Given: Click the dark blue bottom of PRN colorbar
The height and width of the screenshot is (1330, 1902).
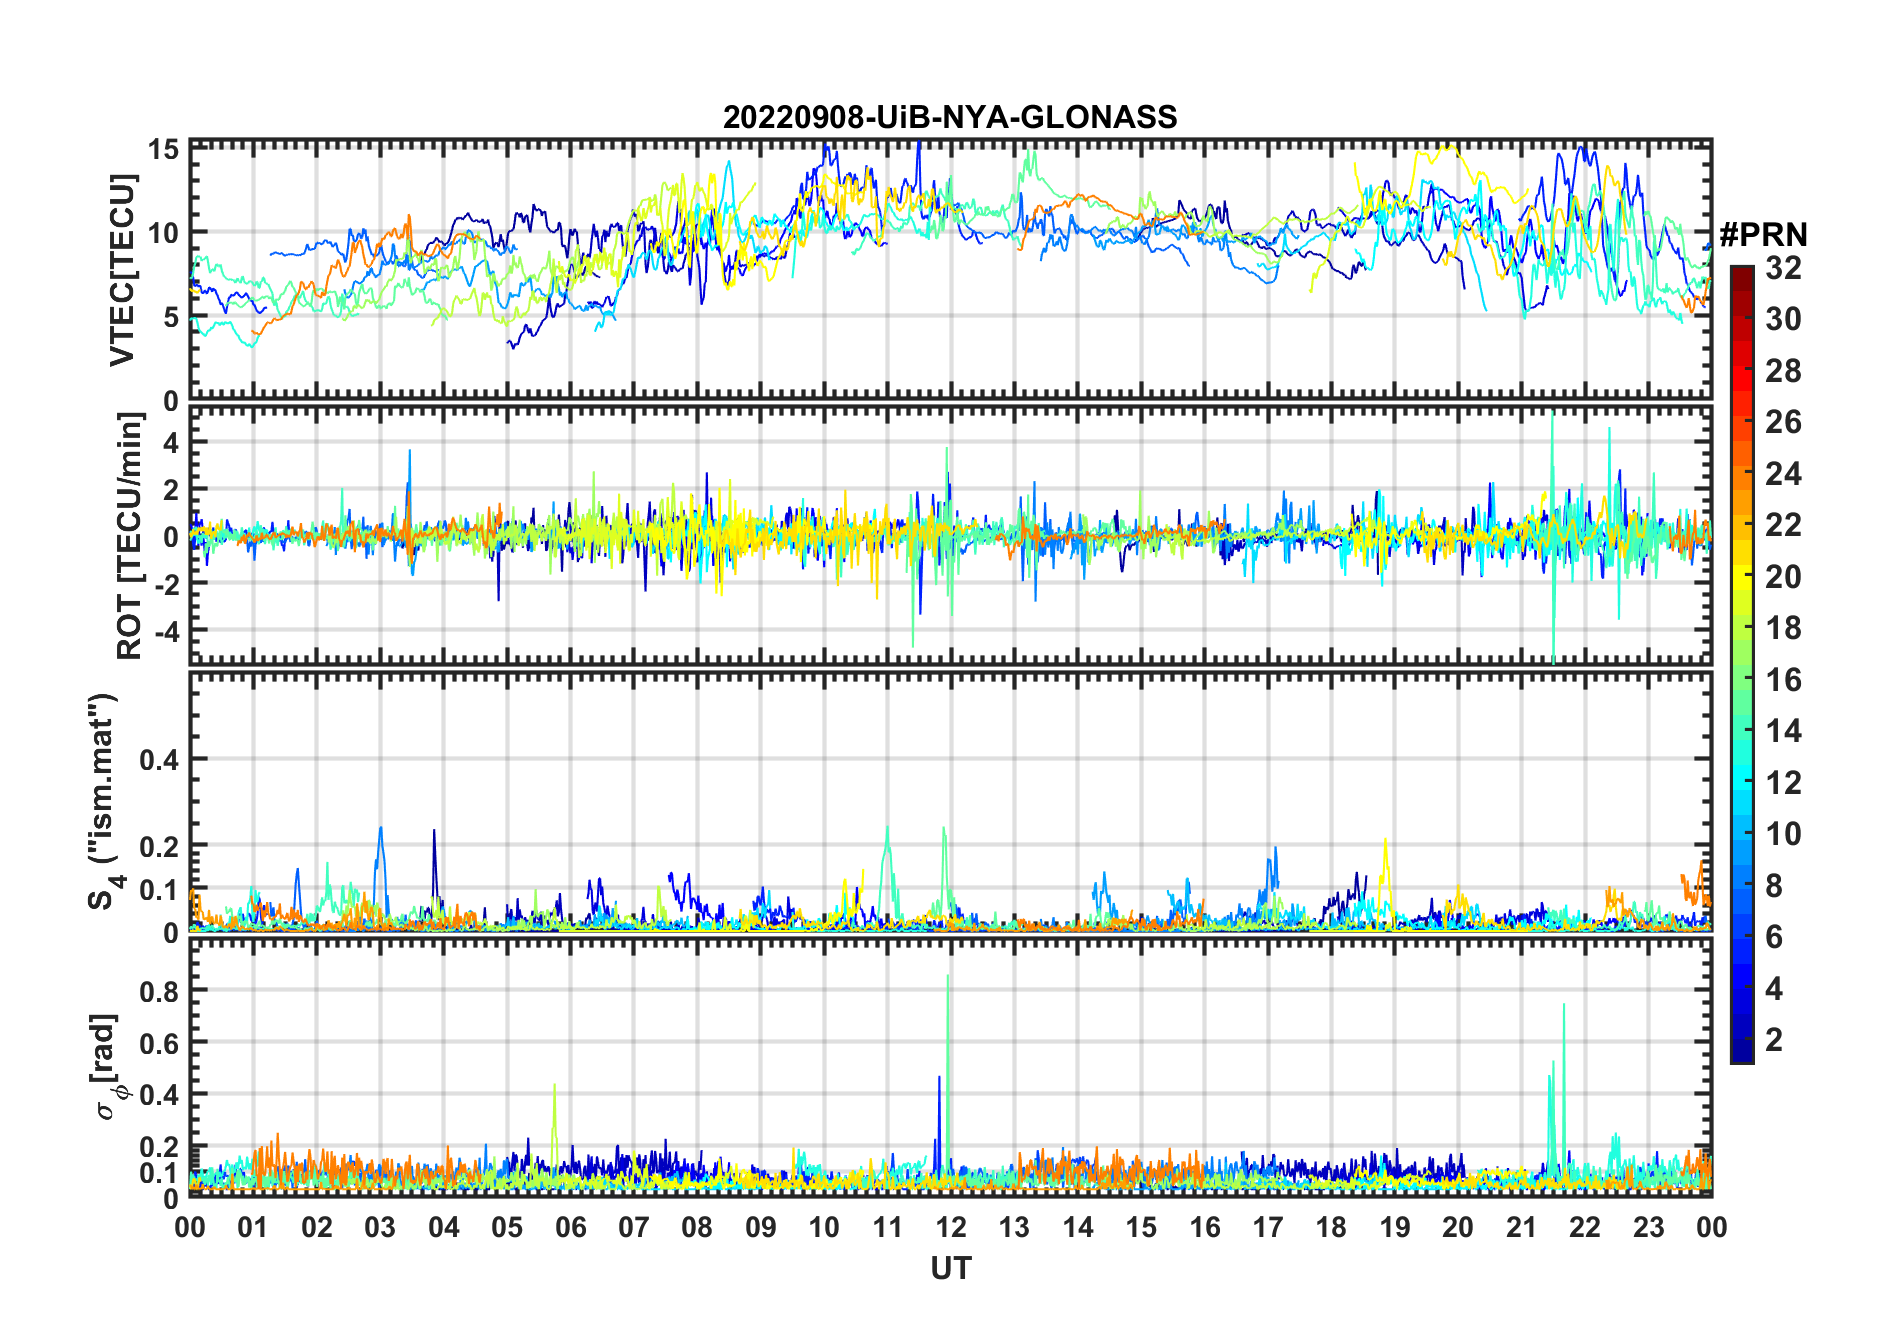Looking at the screenshot, I should (x=1742, y=1050).
